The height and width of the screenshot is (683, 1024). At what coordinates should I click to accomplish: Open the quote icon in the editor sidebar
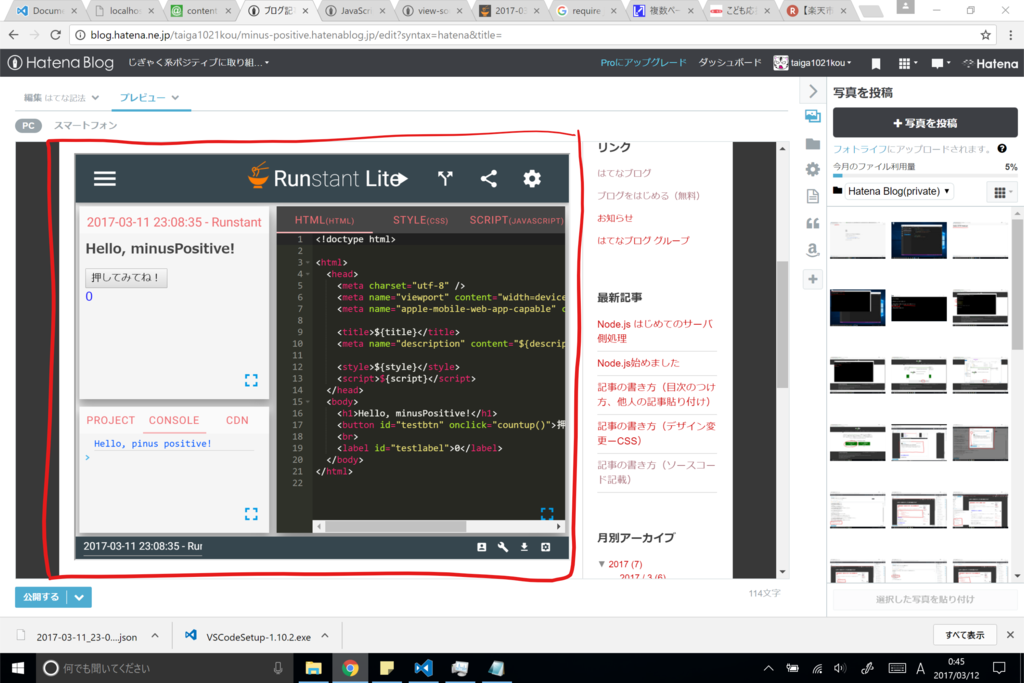coord(813,223)
